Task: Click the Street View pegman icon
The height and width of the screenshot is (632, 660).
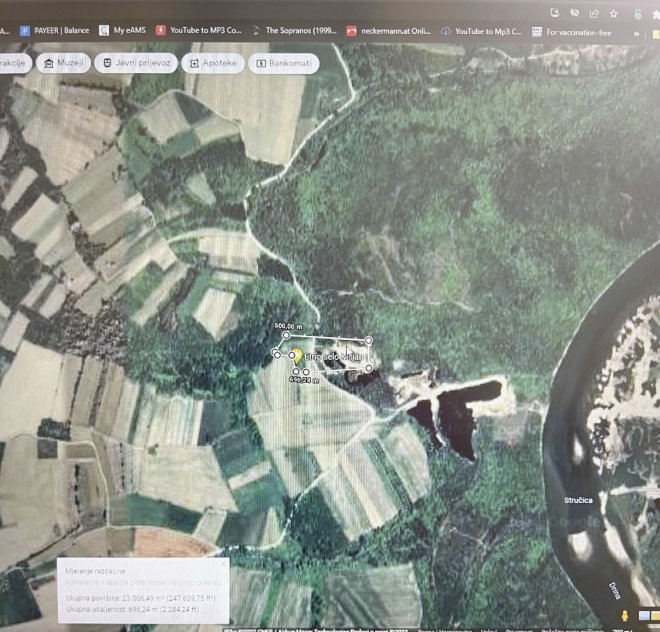Action: tap(625, 617)
